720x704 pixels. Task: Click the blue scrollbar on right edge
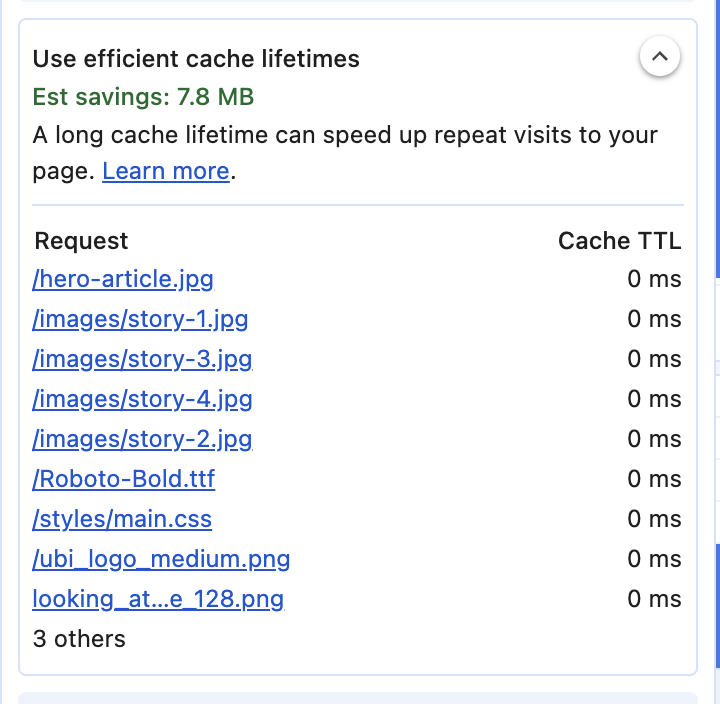point(716,140)
